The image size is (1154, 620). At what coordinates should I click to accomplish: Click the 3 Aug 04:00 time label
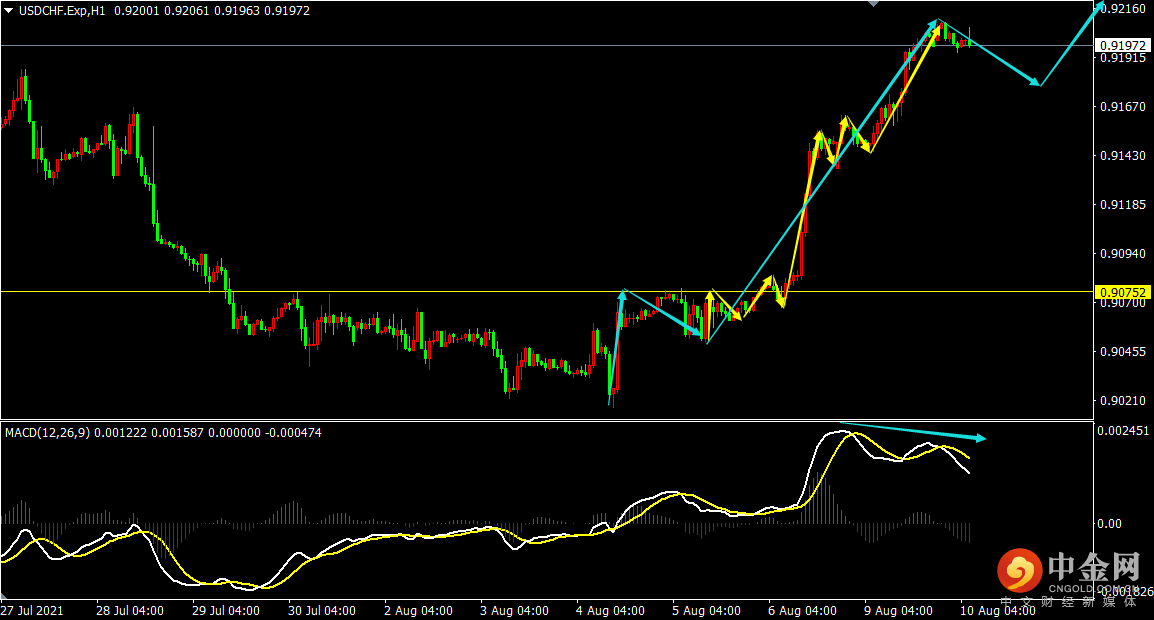[x=514, y=610]
